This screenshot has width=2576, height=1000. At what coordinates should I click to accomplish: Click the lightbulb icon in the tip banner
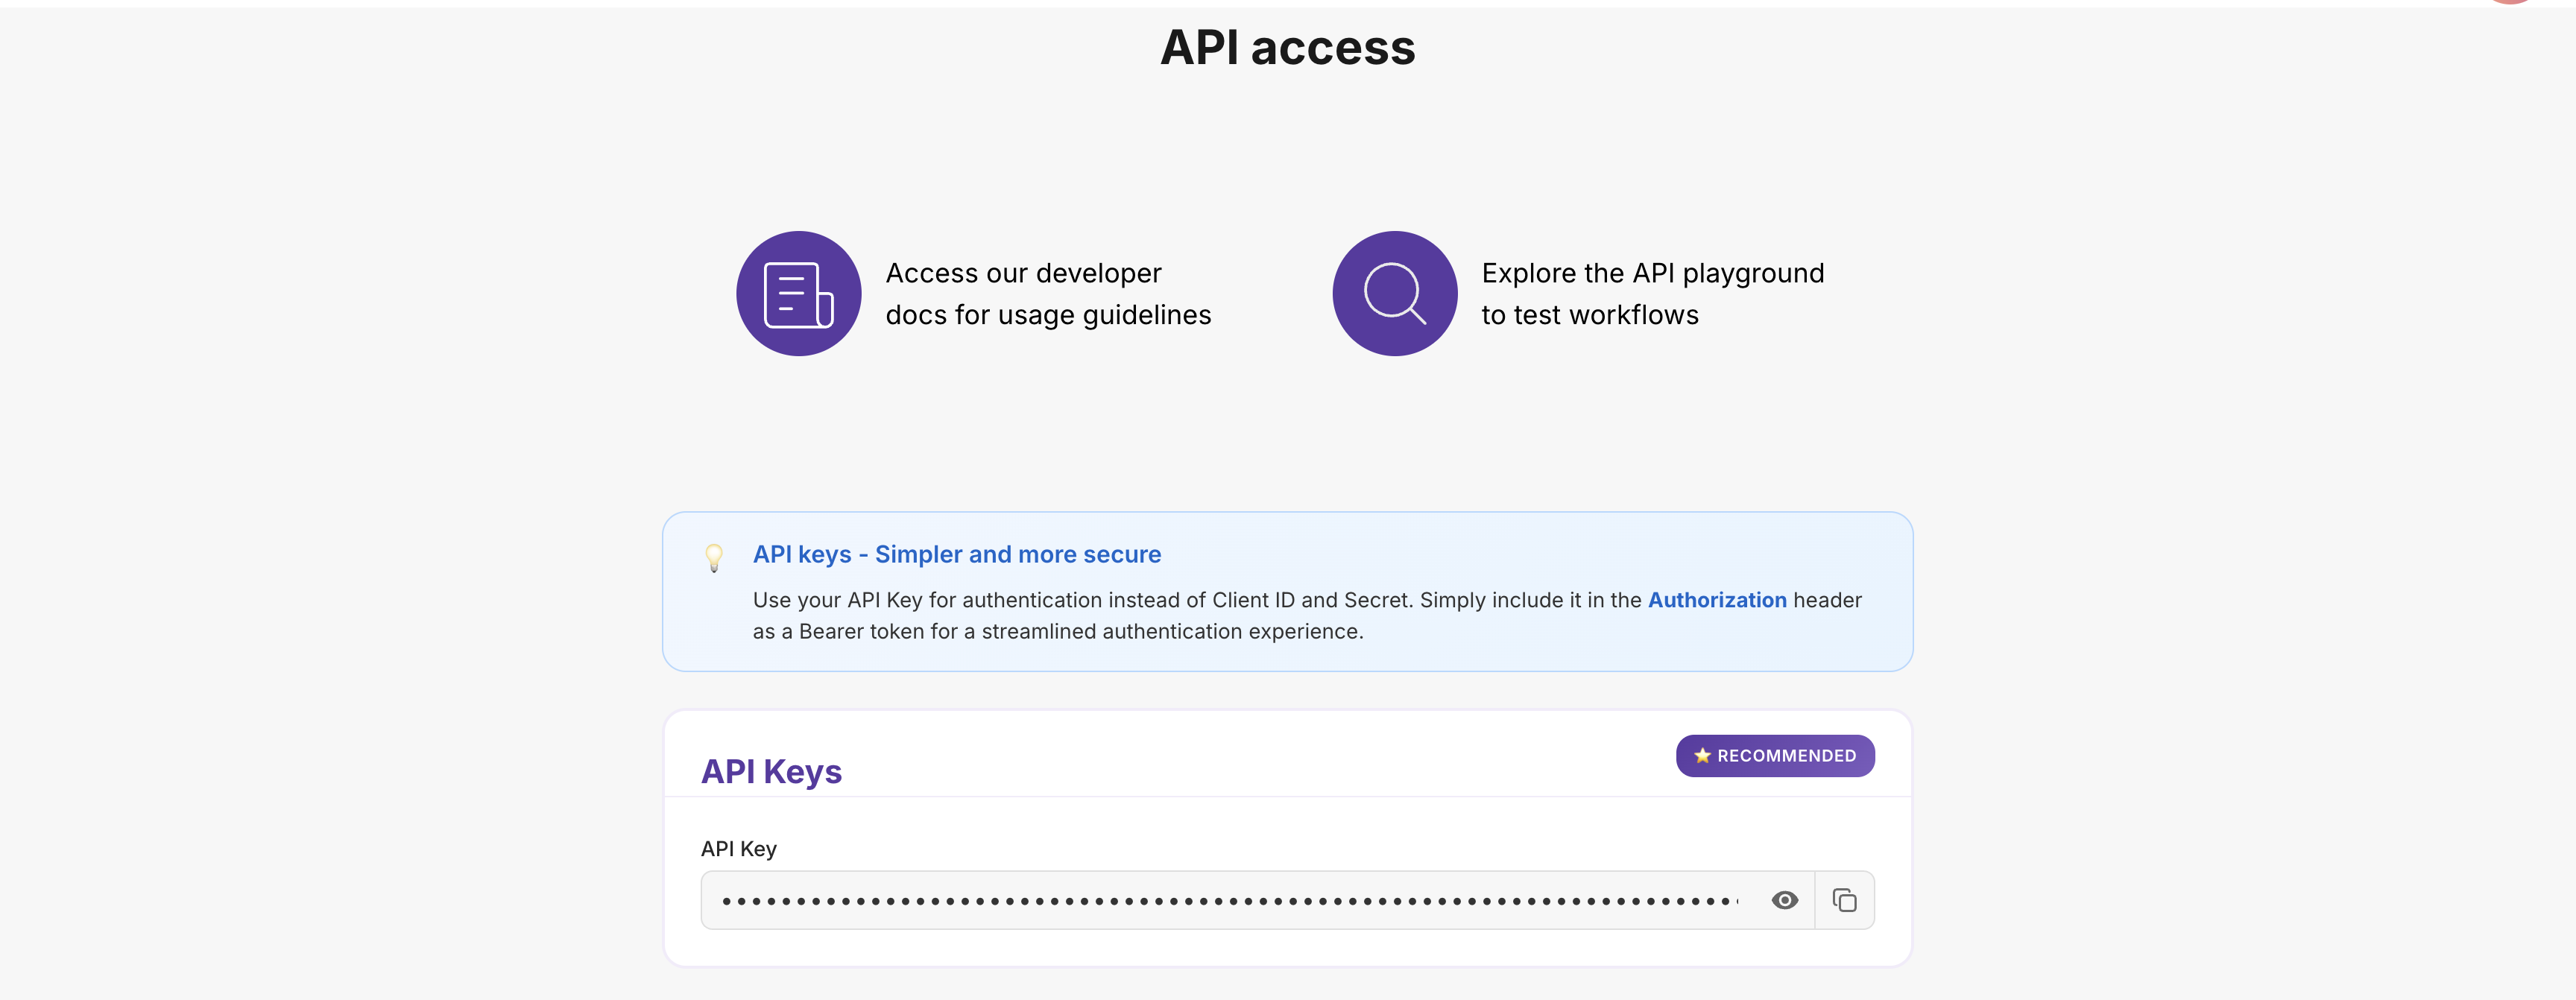715,558
